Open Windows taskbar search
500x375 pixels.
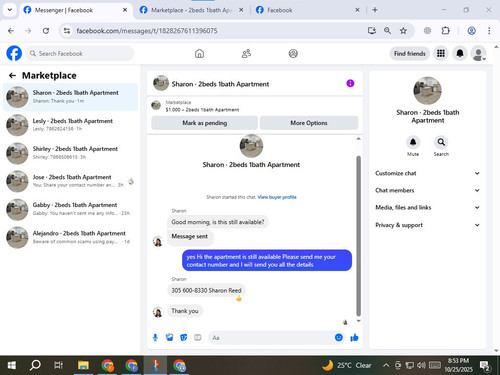pyautogui.click(x=35, y=365)
